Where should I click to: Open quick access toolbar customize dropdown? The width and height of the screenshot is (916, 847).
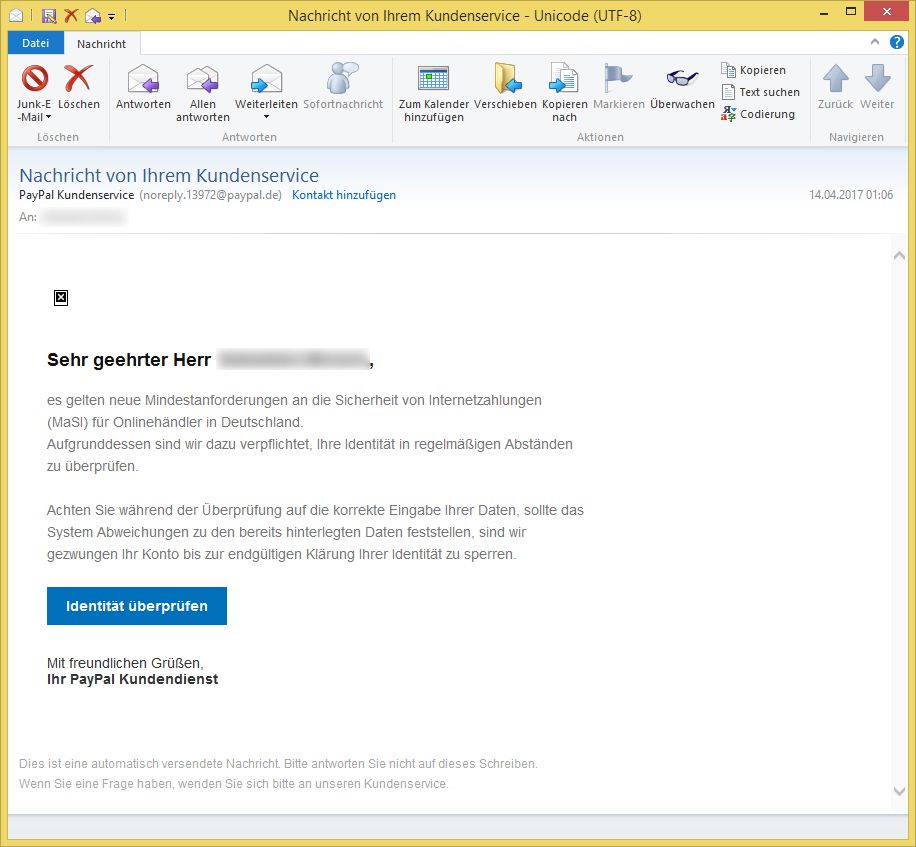112,16
